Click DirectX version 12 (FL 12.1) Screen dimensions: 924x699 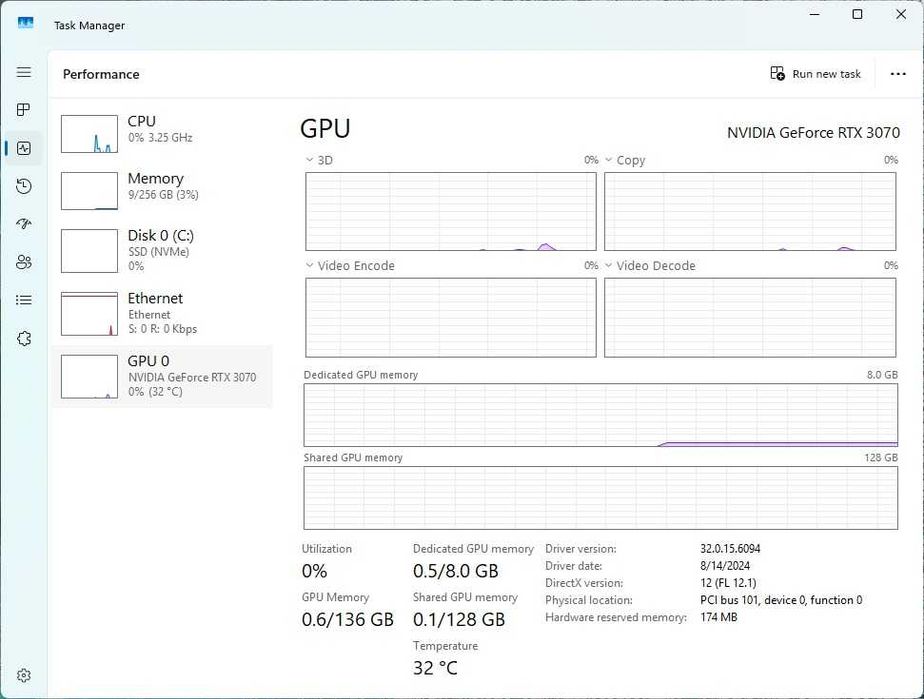coord(728,582)
